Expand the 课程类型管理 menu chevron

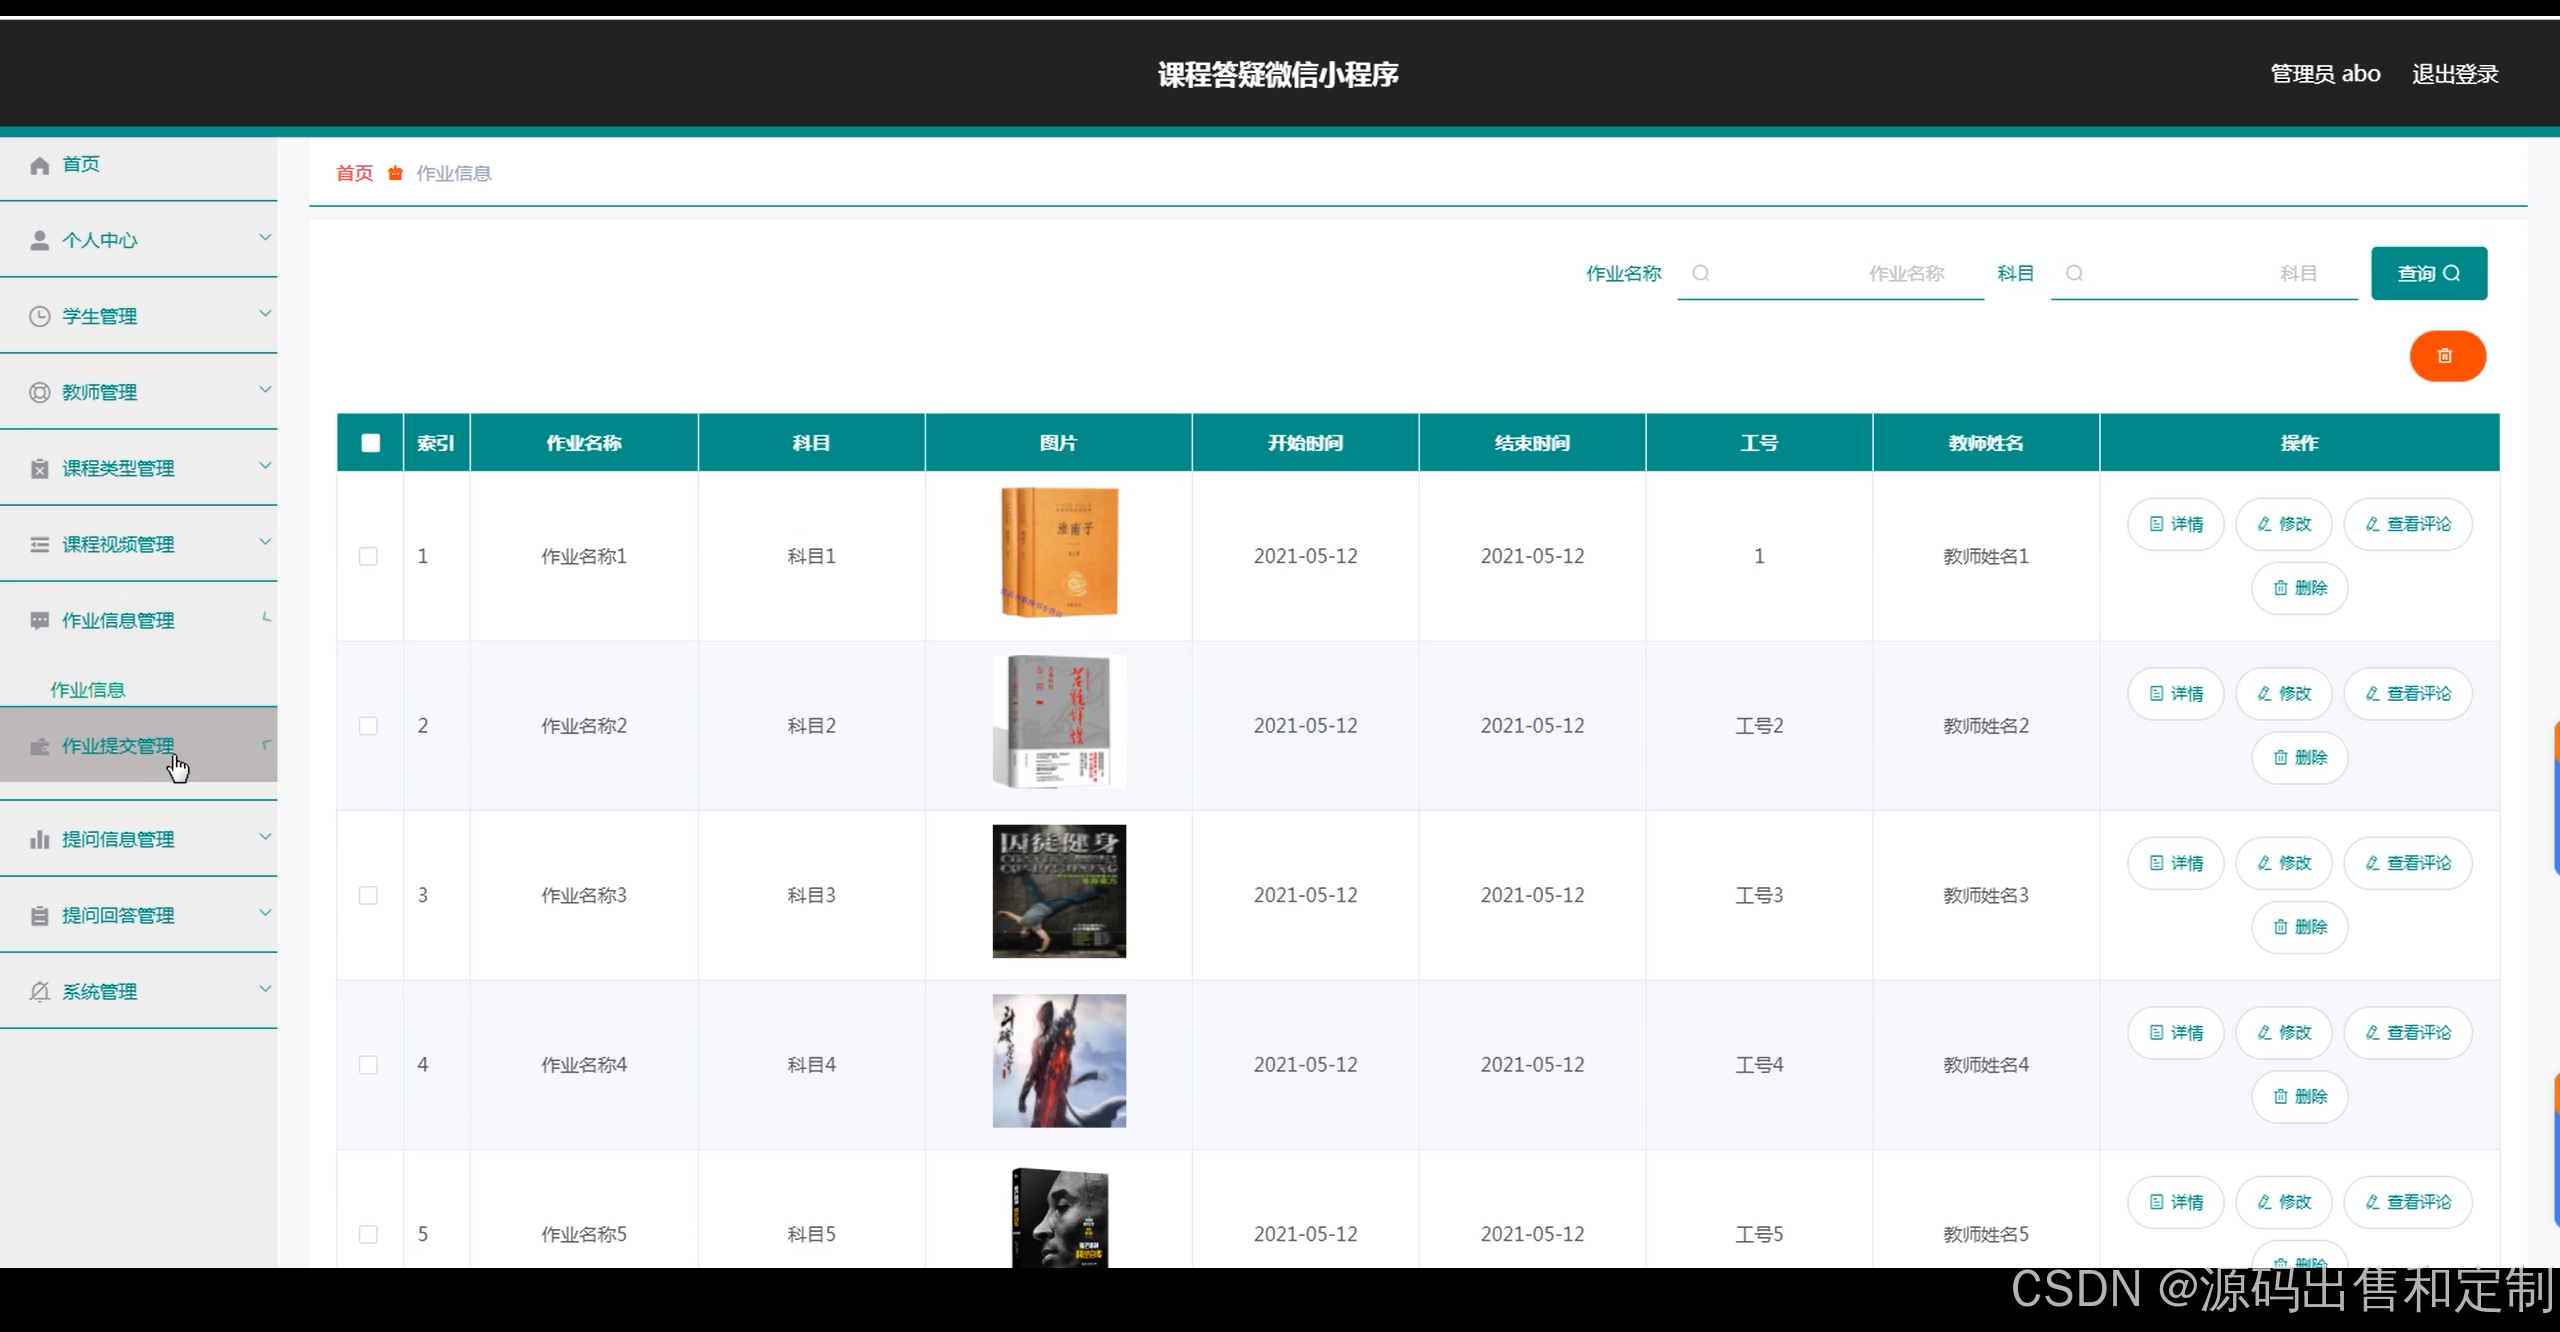click(265, 466)
